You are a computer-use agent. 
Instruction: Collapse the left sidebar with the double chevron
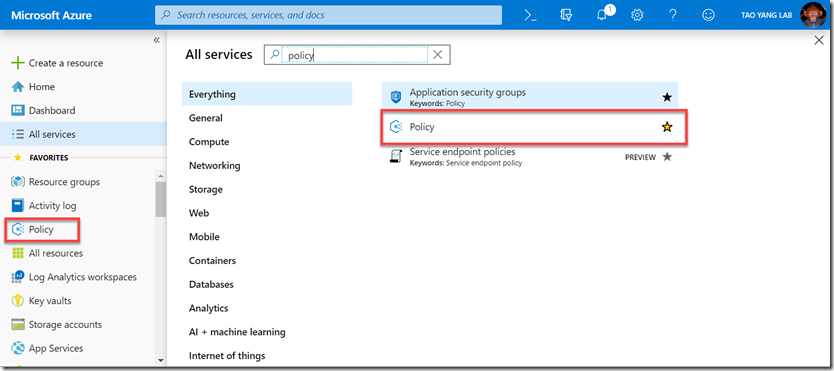click(156, 40)
